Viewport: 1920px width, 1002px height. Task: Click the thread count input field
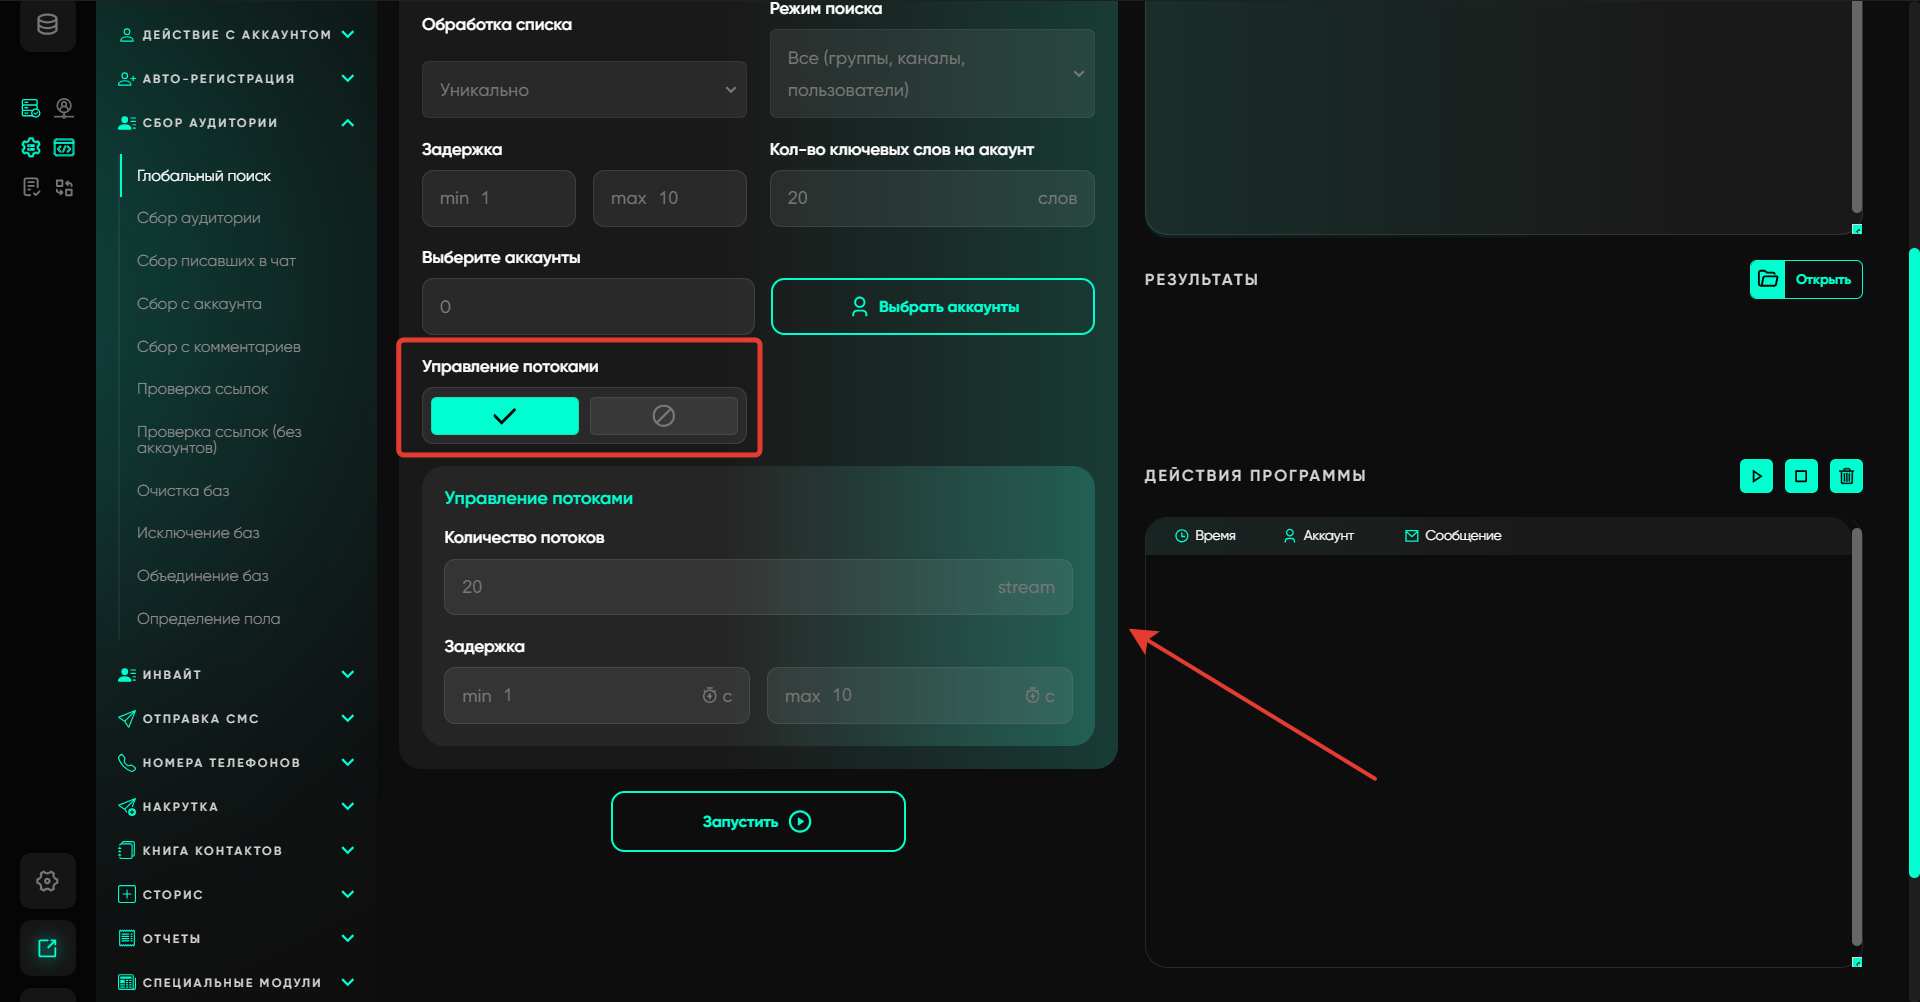[x=757, y=587]
